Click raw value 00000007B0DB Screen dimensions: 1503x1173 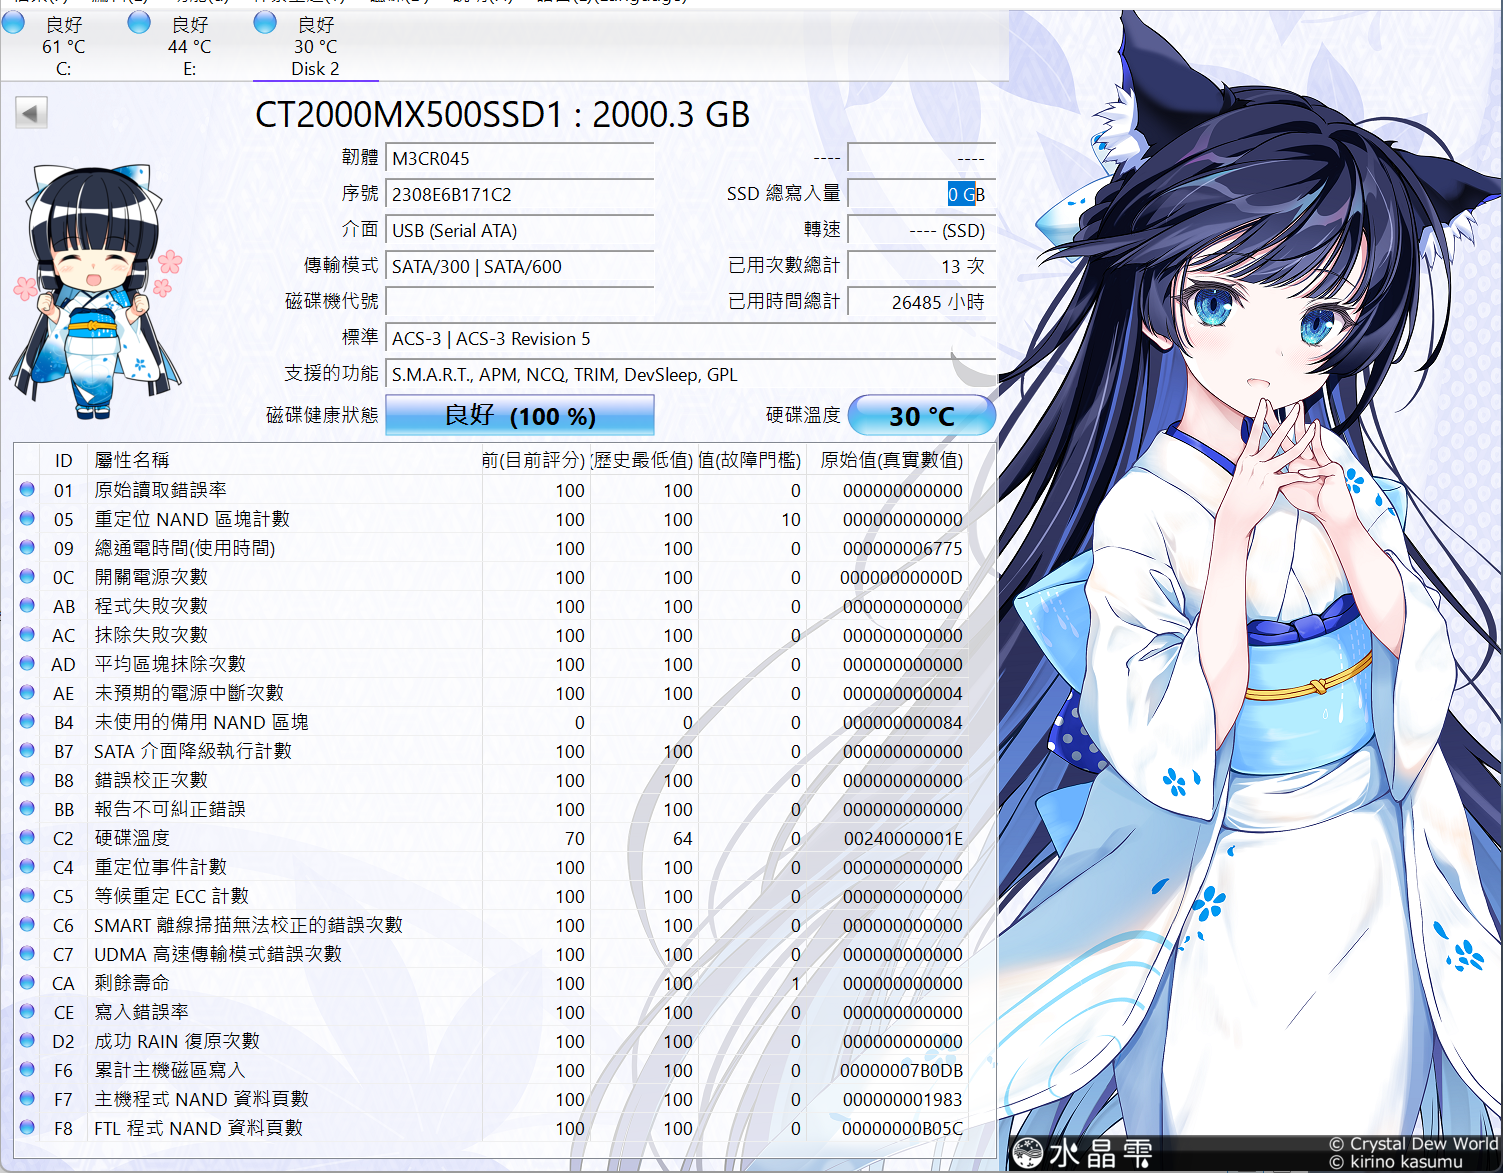901,1071
